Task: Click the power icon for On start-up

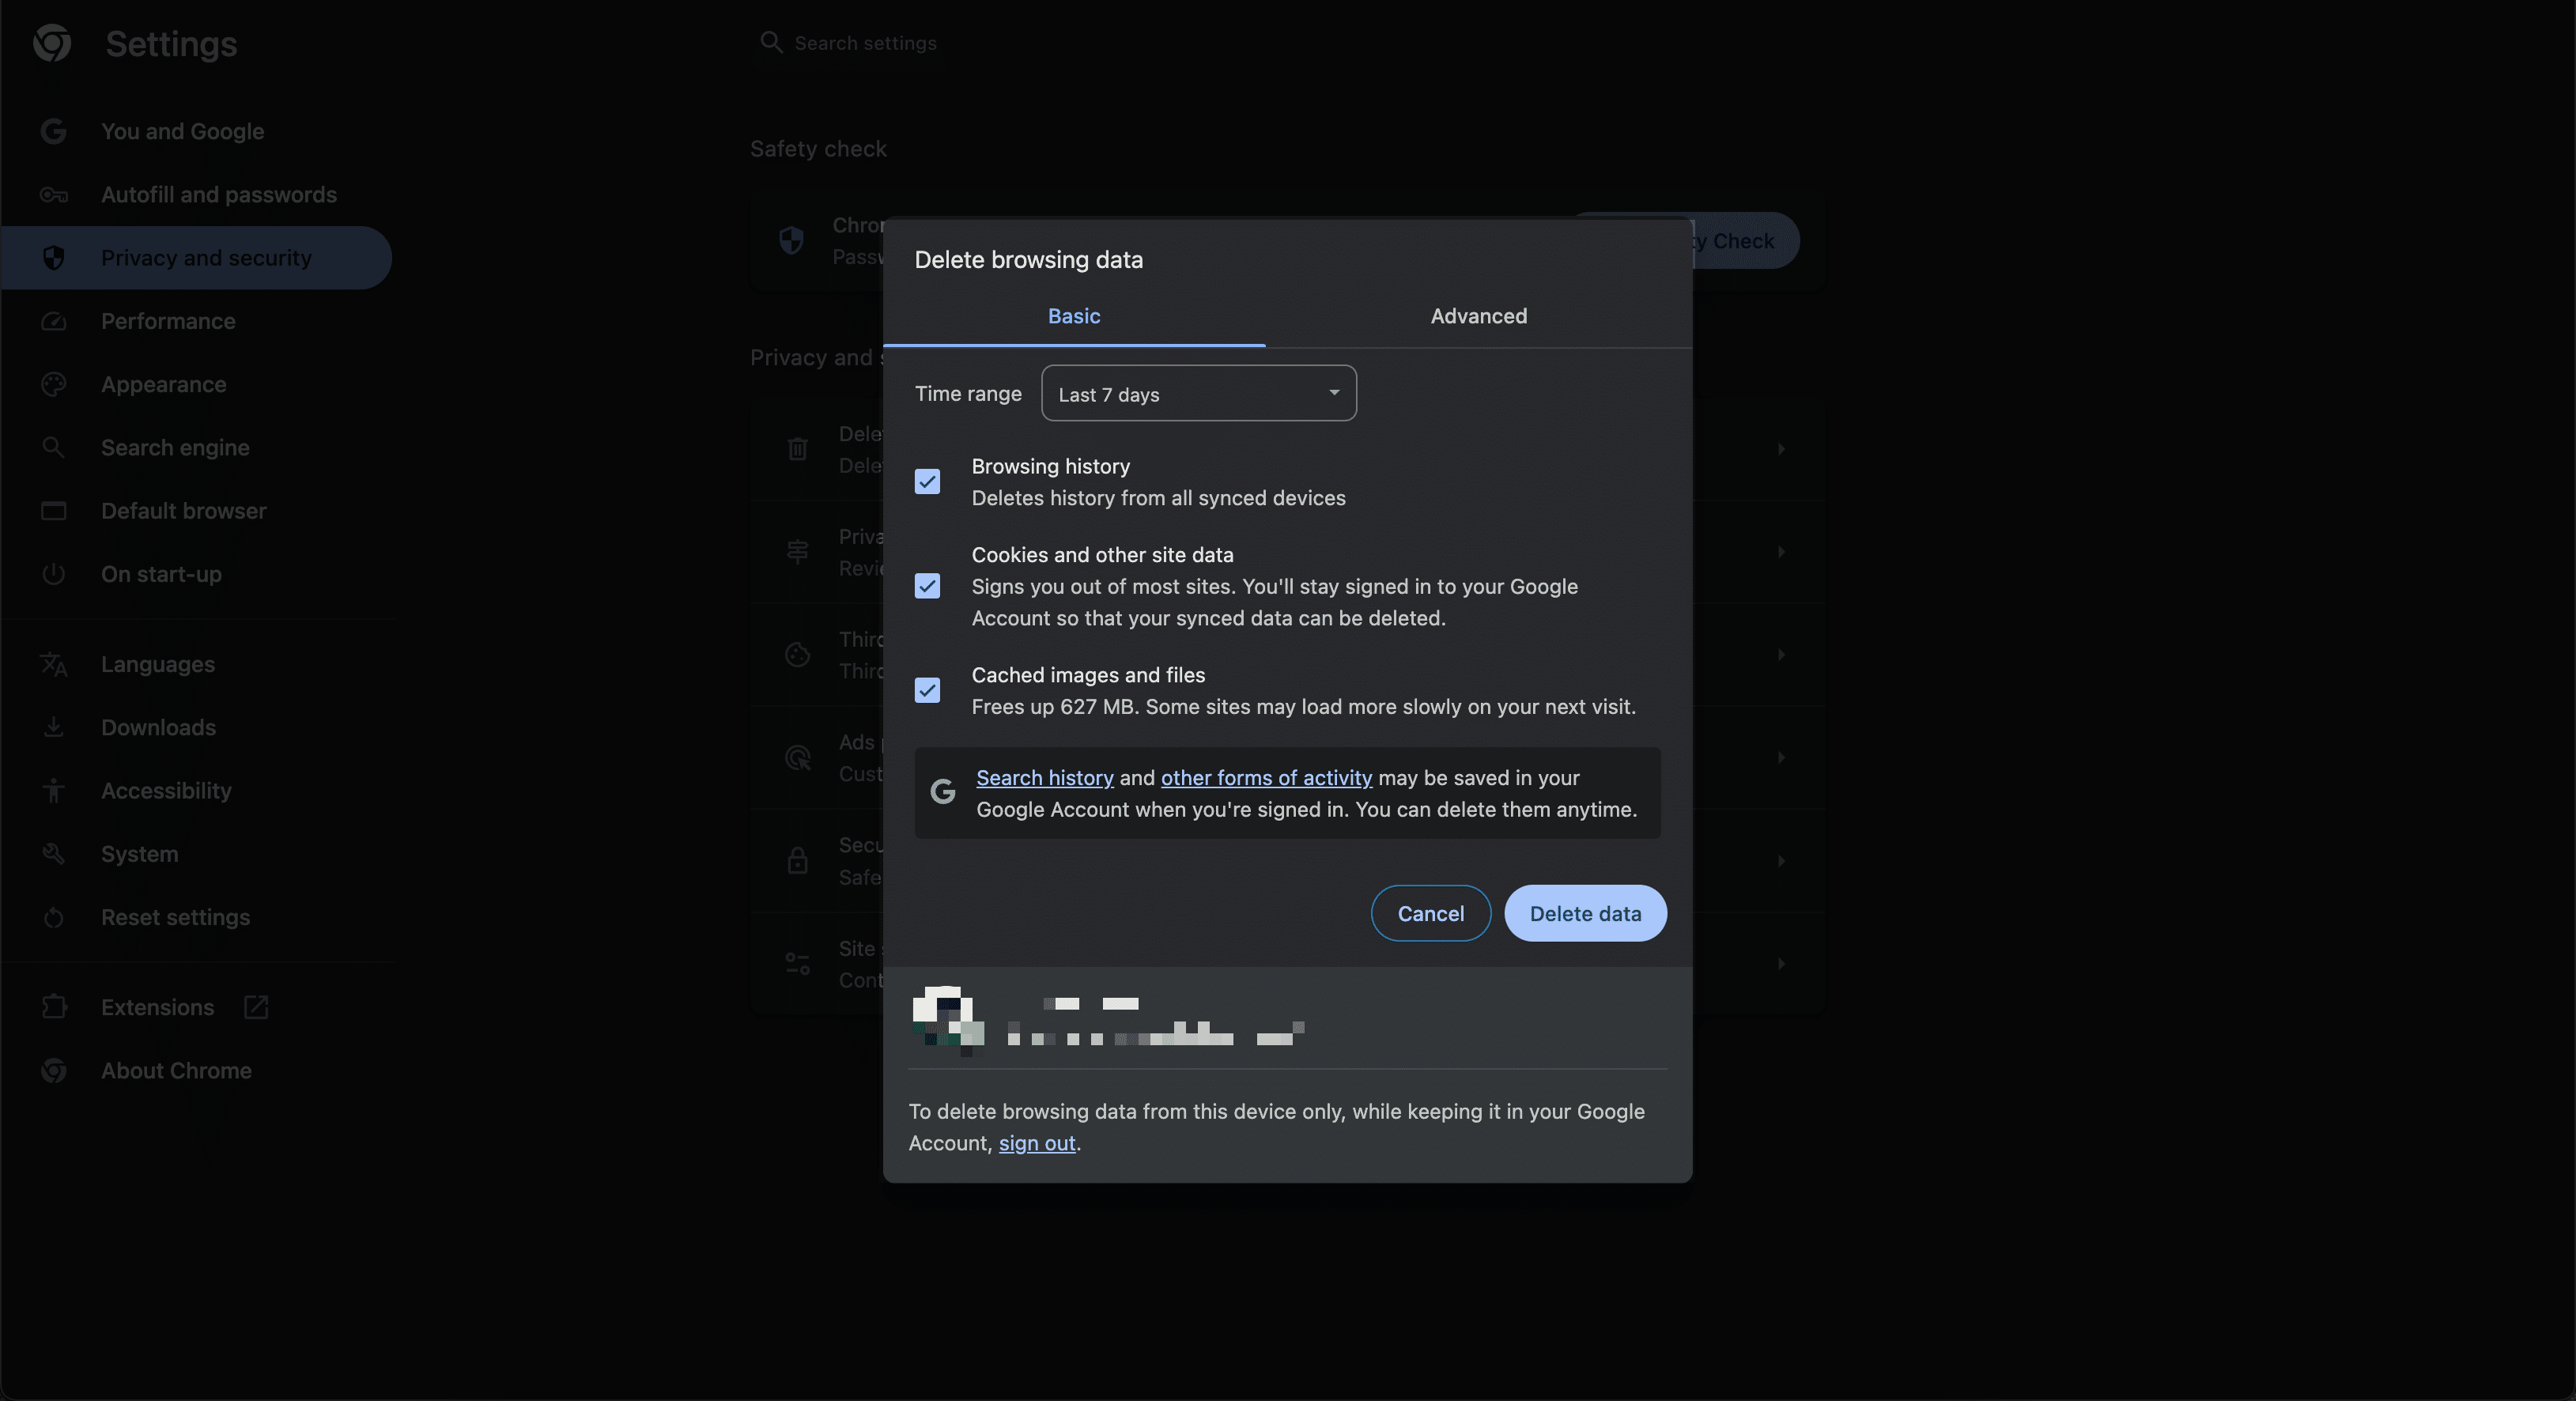Action: tap(54, 574)
